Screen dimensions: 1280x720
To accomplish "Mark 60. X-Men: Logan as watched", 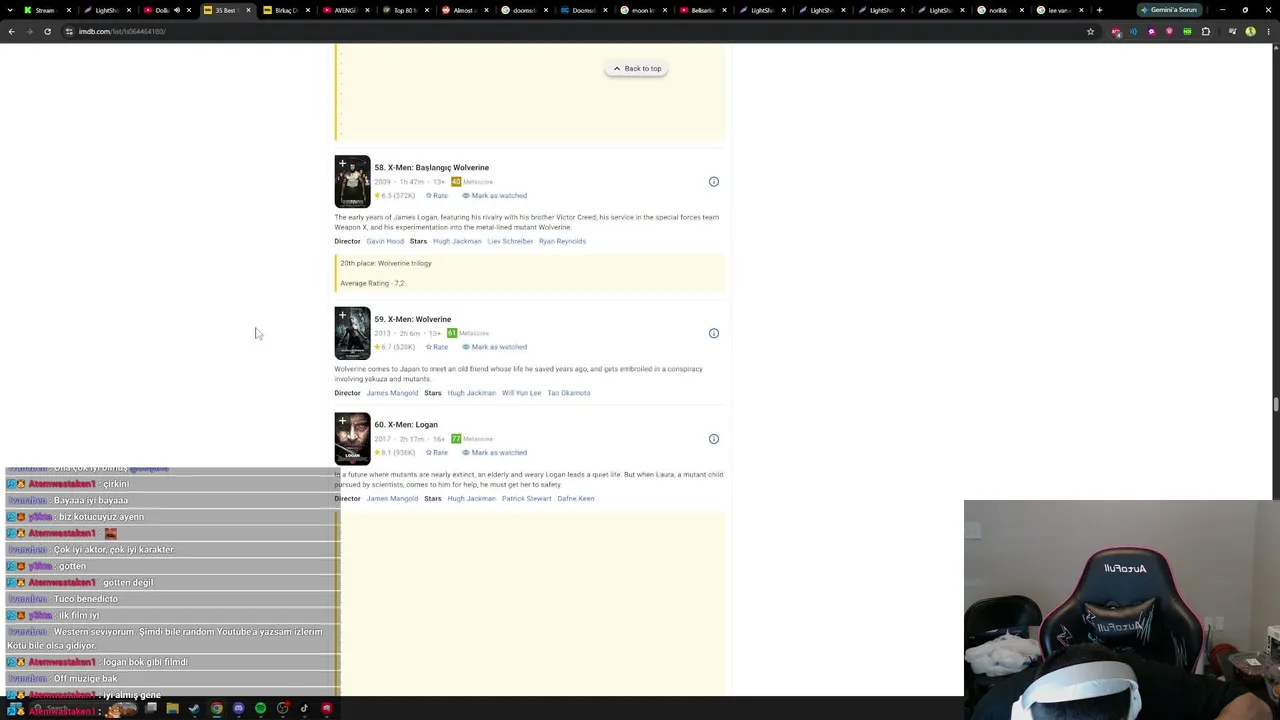I will [494, 453].
